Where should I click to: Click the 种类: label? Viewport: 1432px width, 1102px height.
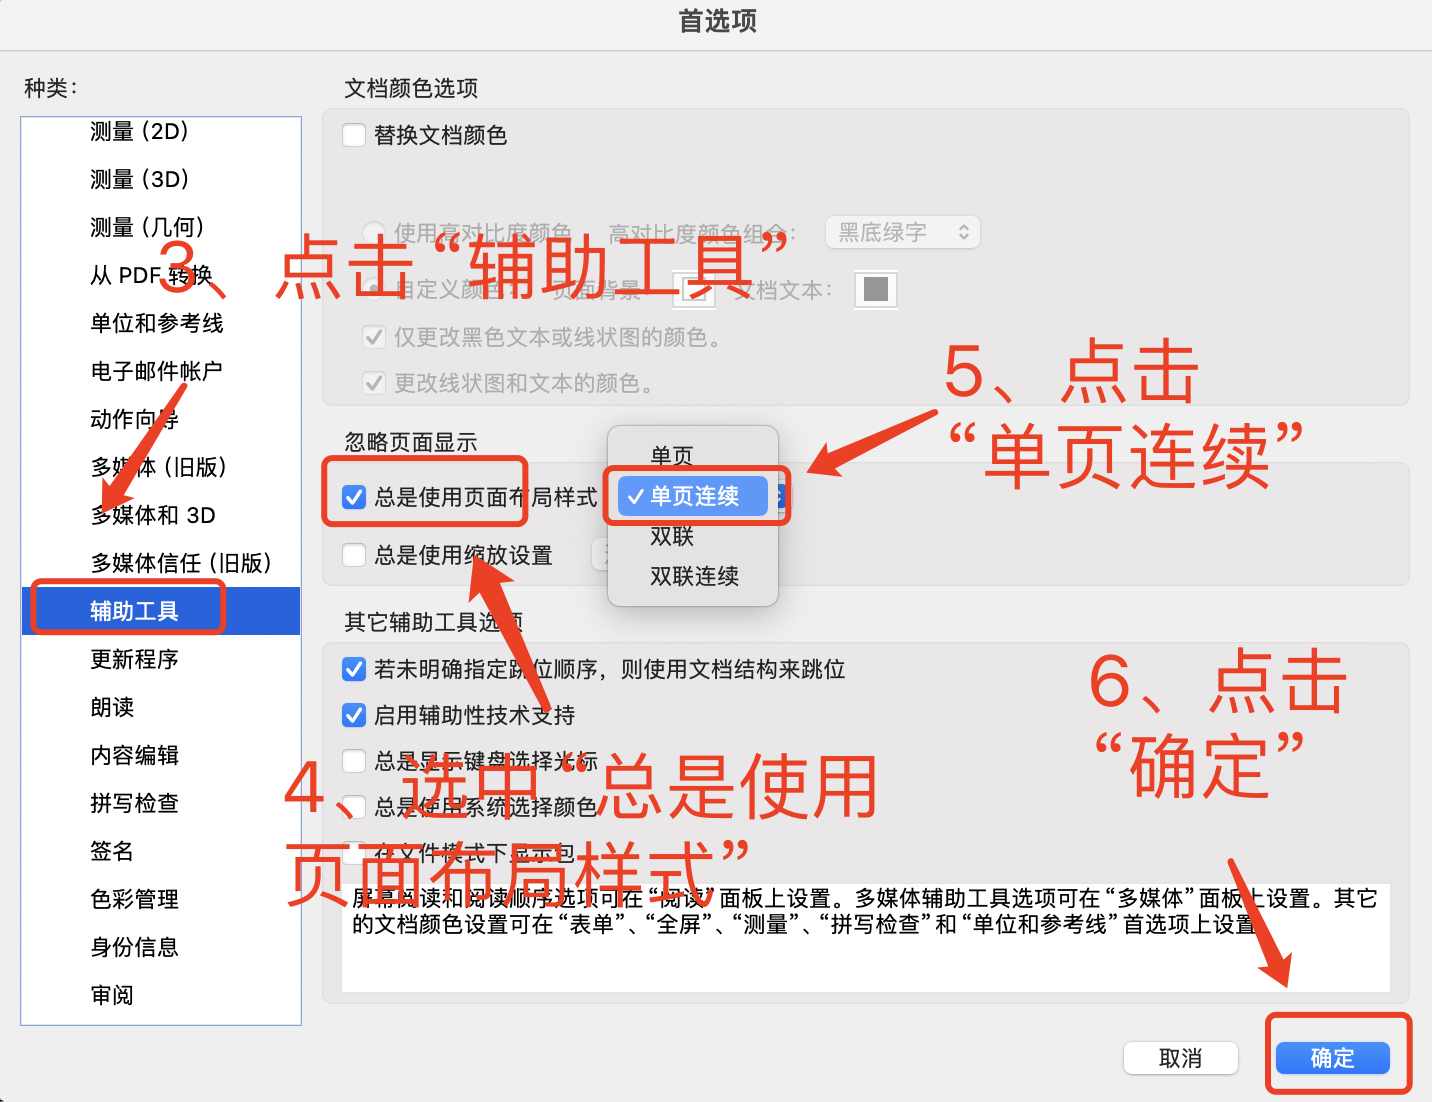point(51,88)
